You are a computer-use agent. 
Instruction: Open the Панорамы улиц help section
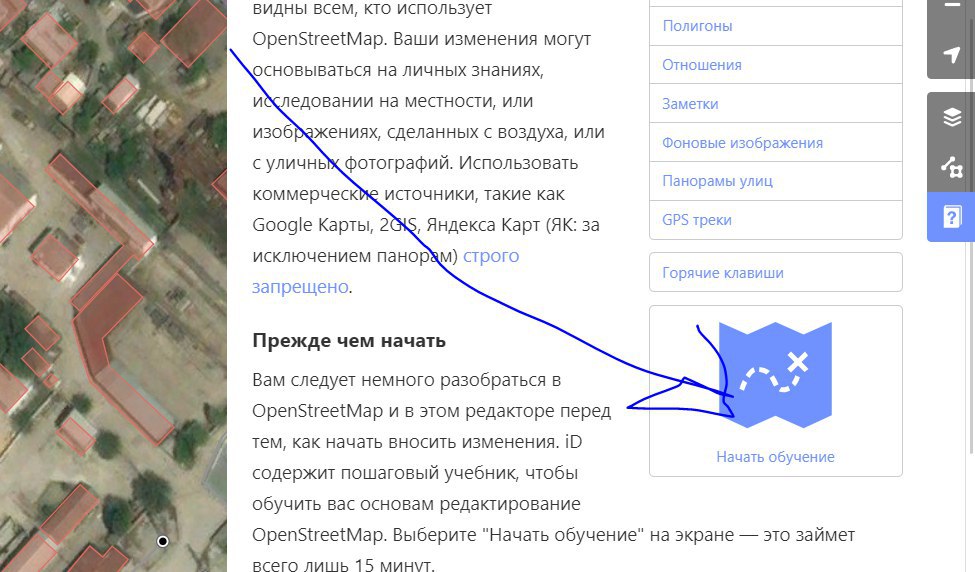pyautogui.click(x=775, y=181)
